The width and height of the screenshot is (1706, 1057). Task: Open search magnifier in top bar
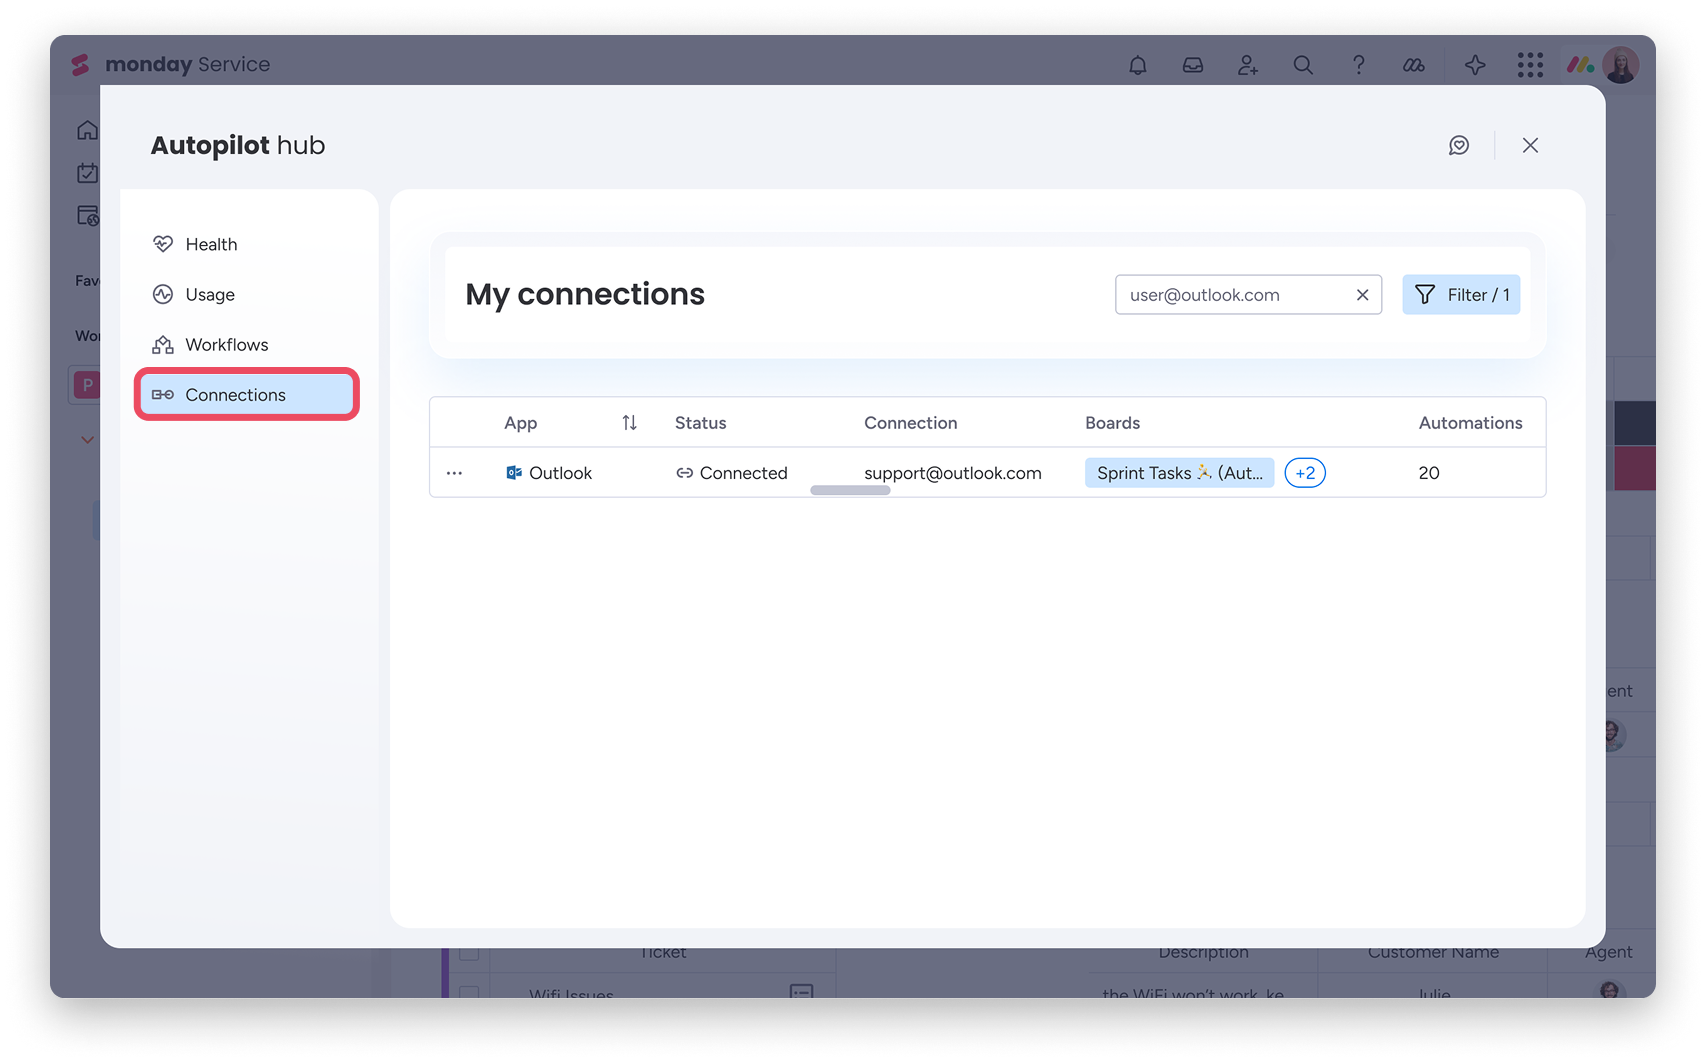coord(1303,65)
